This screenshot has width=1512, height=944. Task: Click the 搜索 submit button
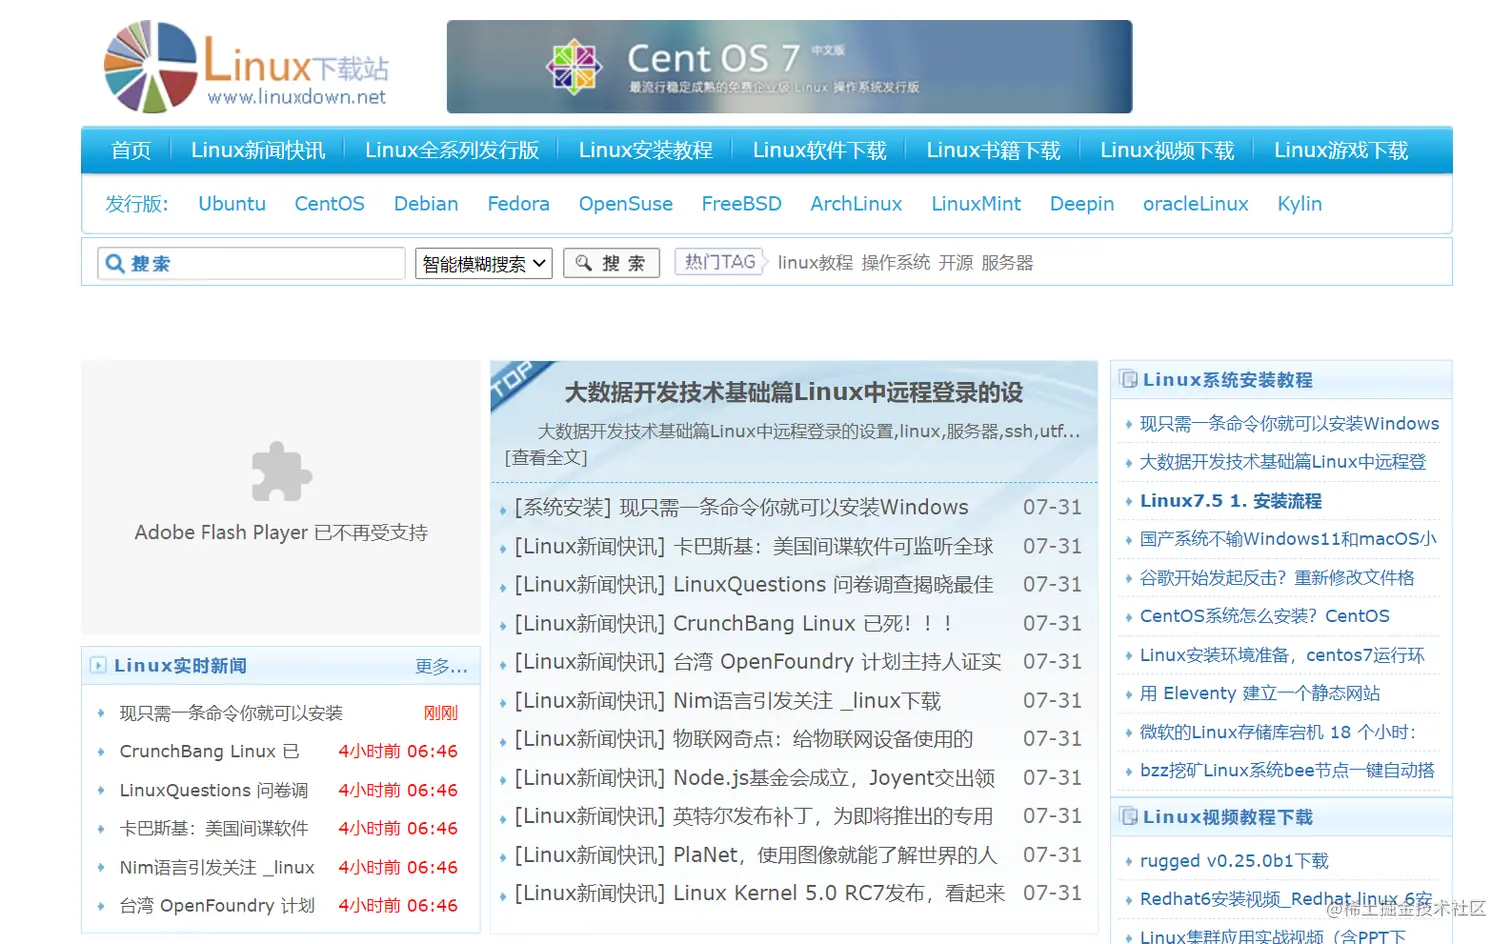[611, 263]
